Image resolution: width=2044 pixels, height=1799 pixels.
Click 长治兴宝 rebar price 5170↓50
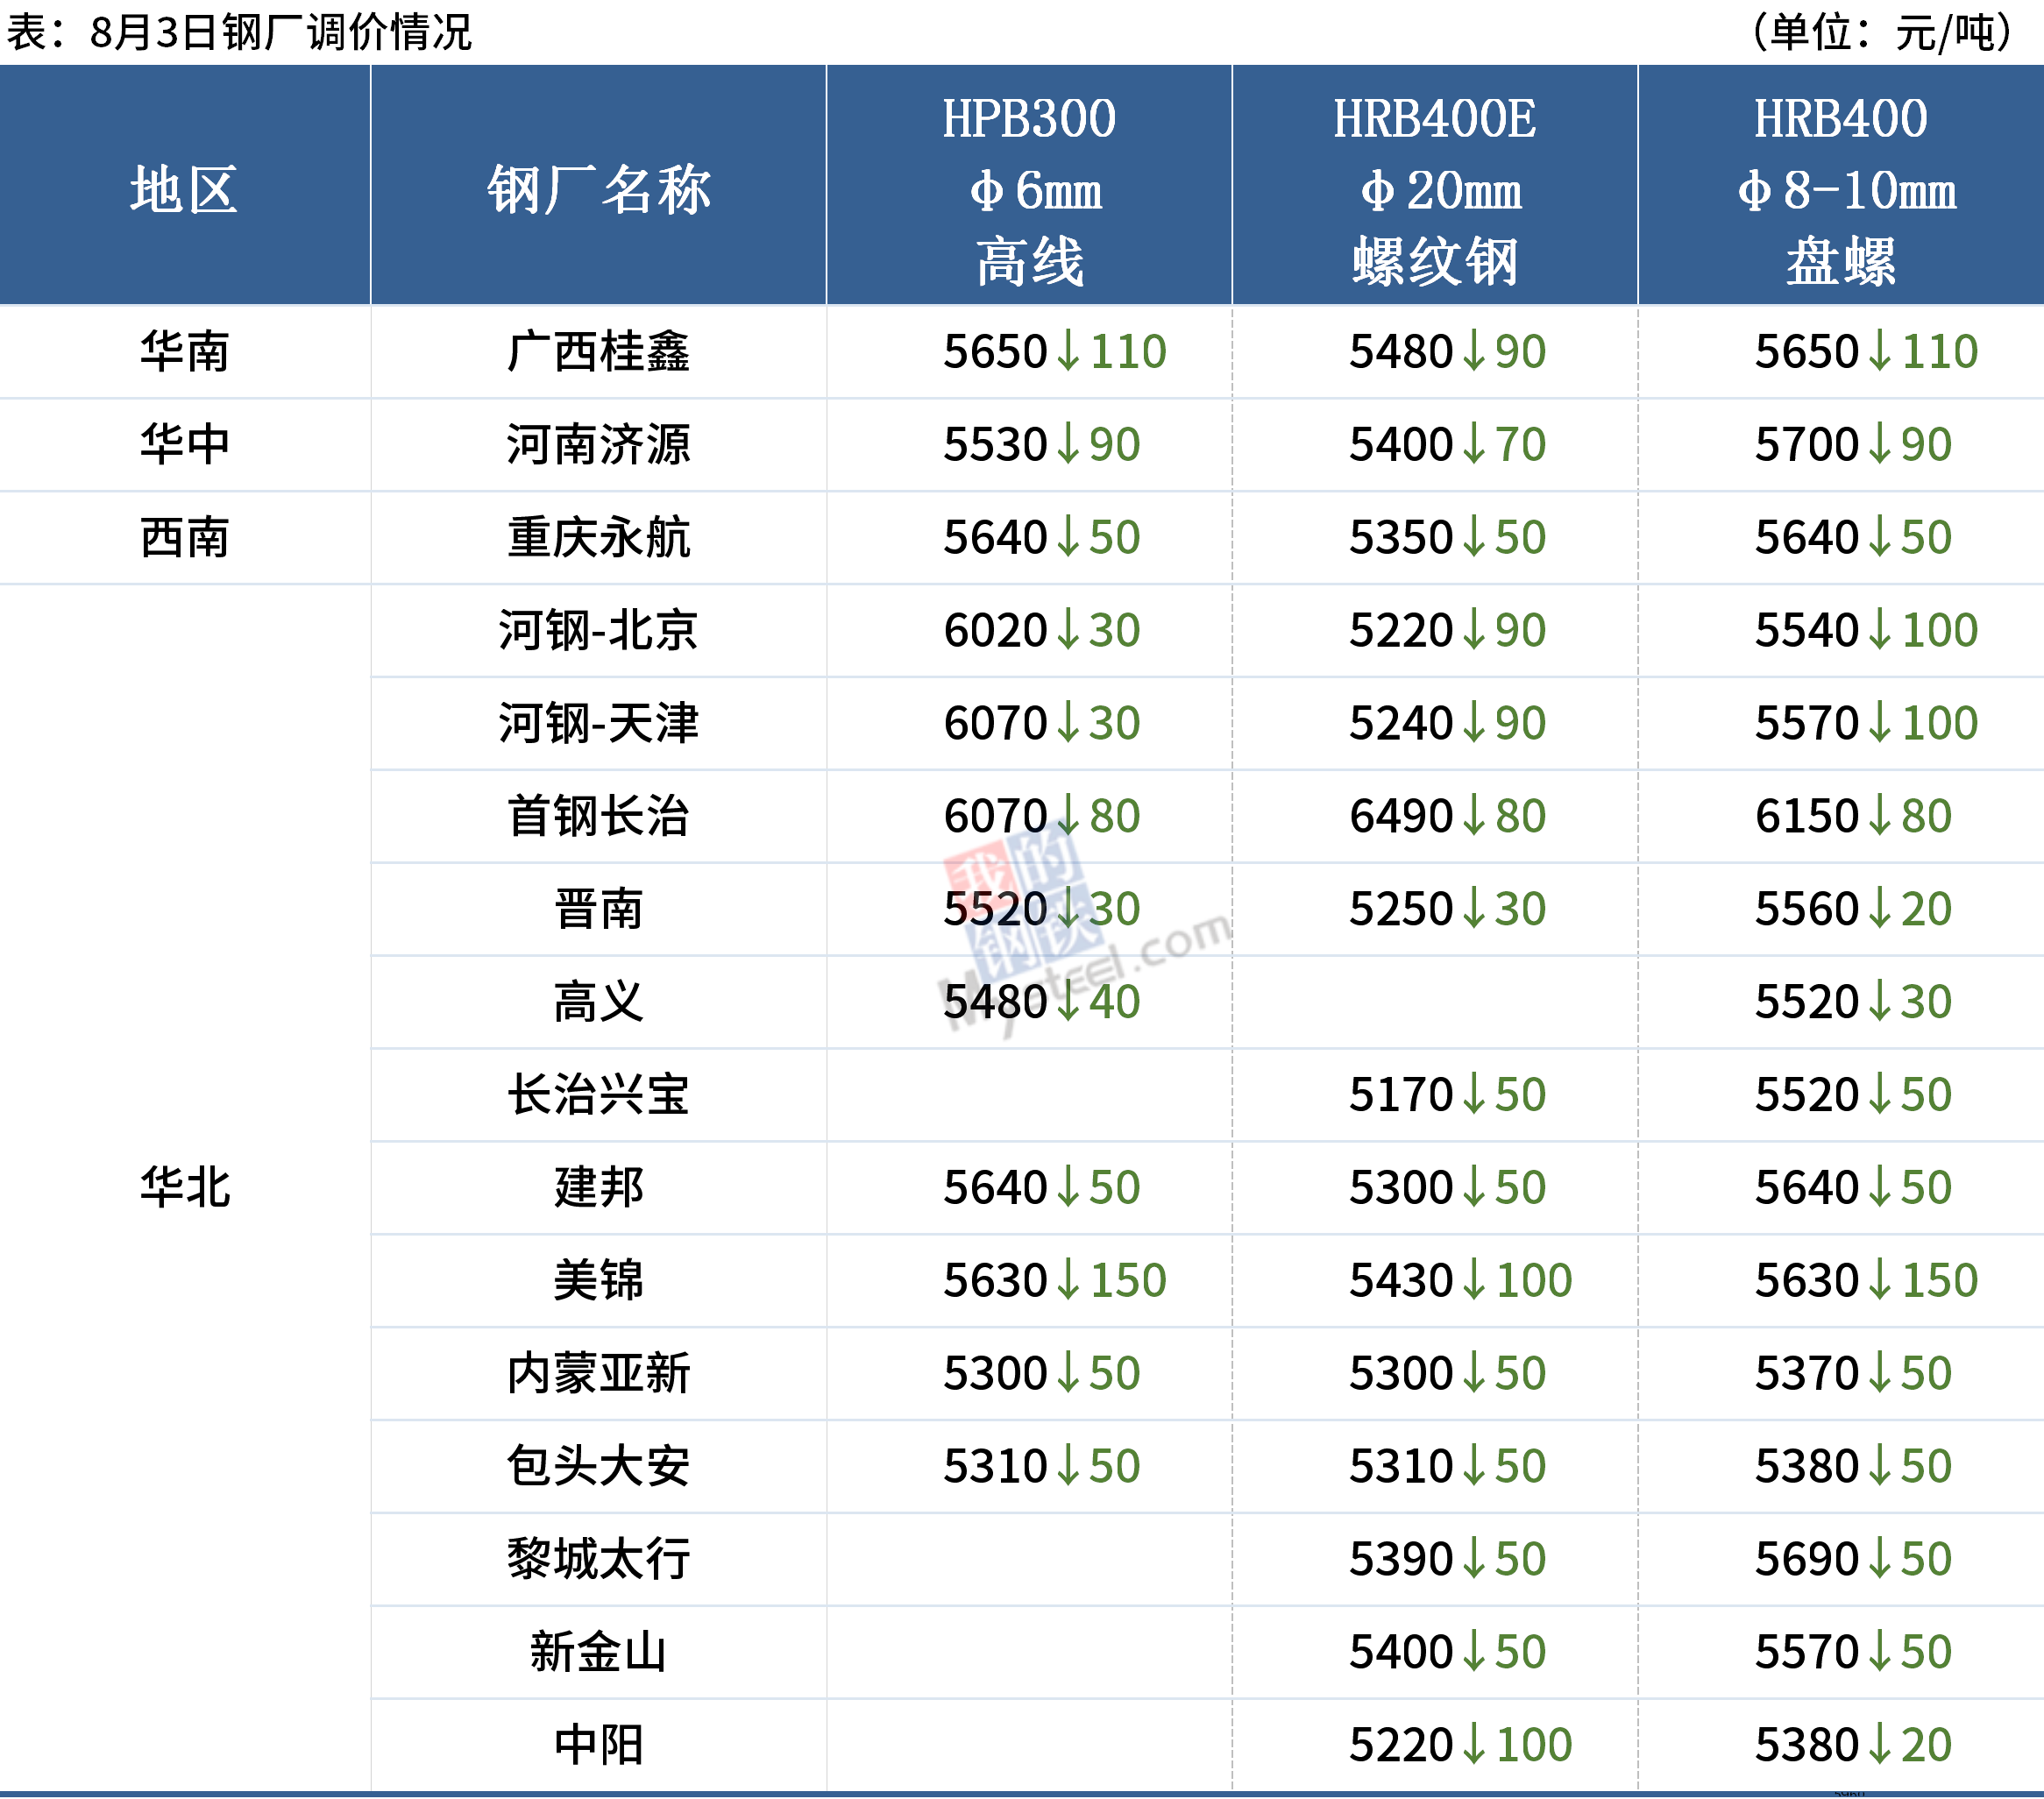[1447, 1094]
